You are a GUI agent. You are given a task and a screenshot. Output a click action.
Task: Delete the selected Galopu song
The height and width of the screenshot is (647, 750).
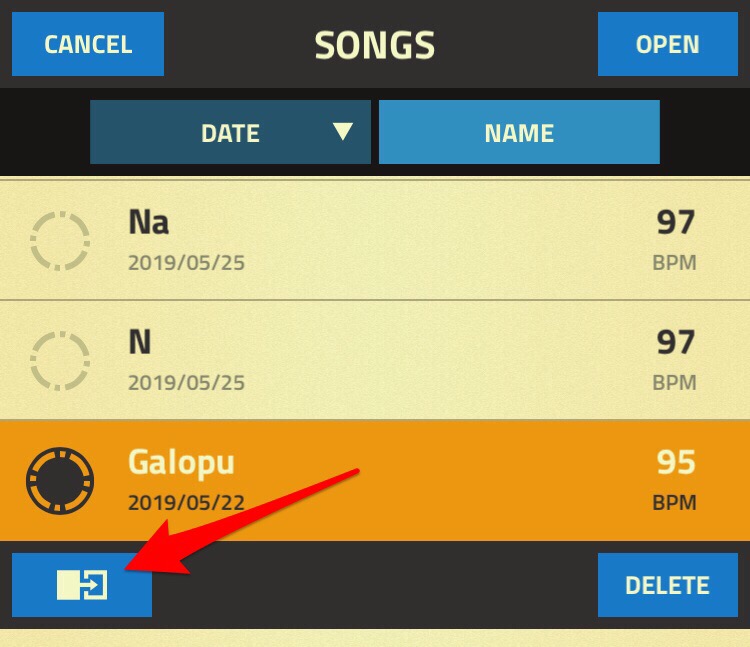[x=668, y=585]
